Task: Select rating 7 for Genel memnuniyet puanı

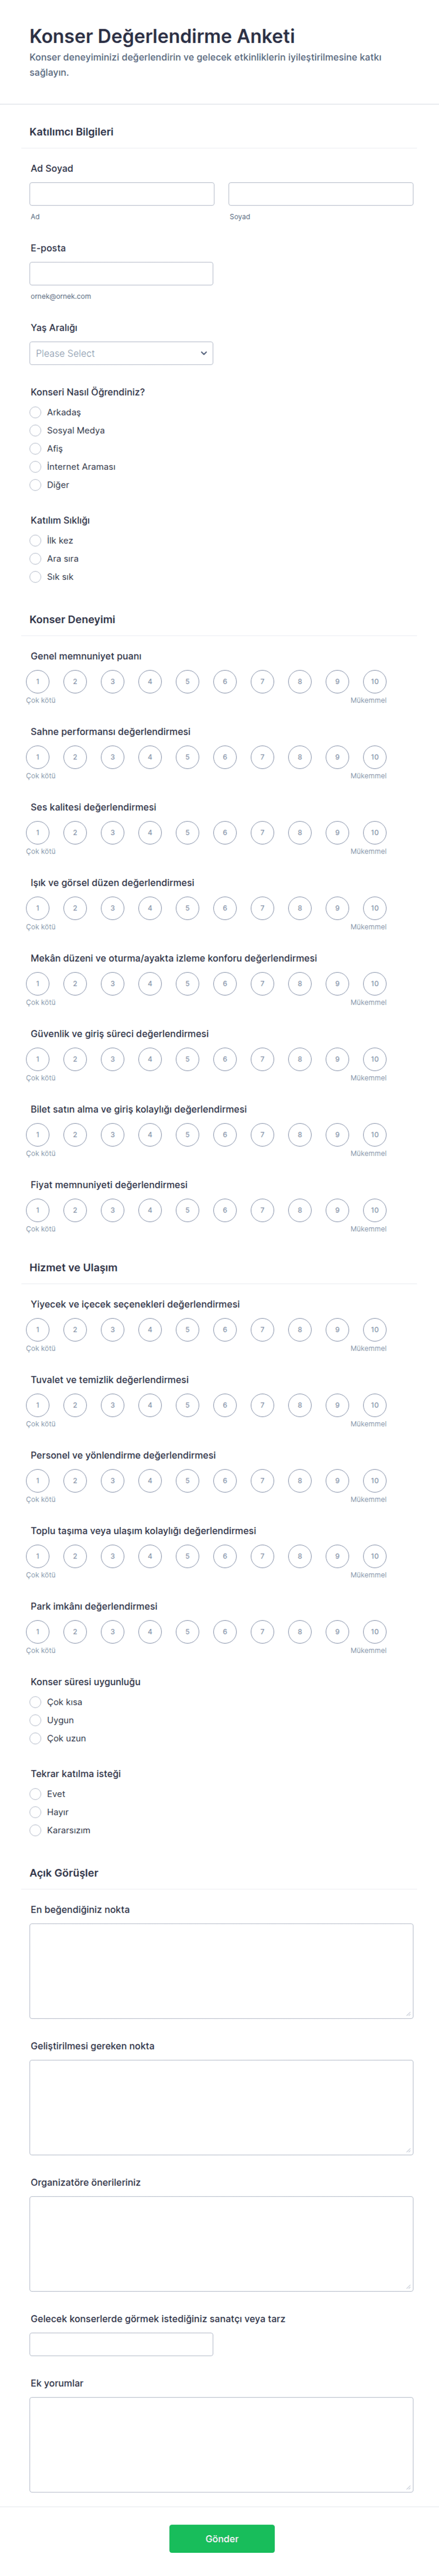Action: 262,682
